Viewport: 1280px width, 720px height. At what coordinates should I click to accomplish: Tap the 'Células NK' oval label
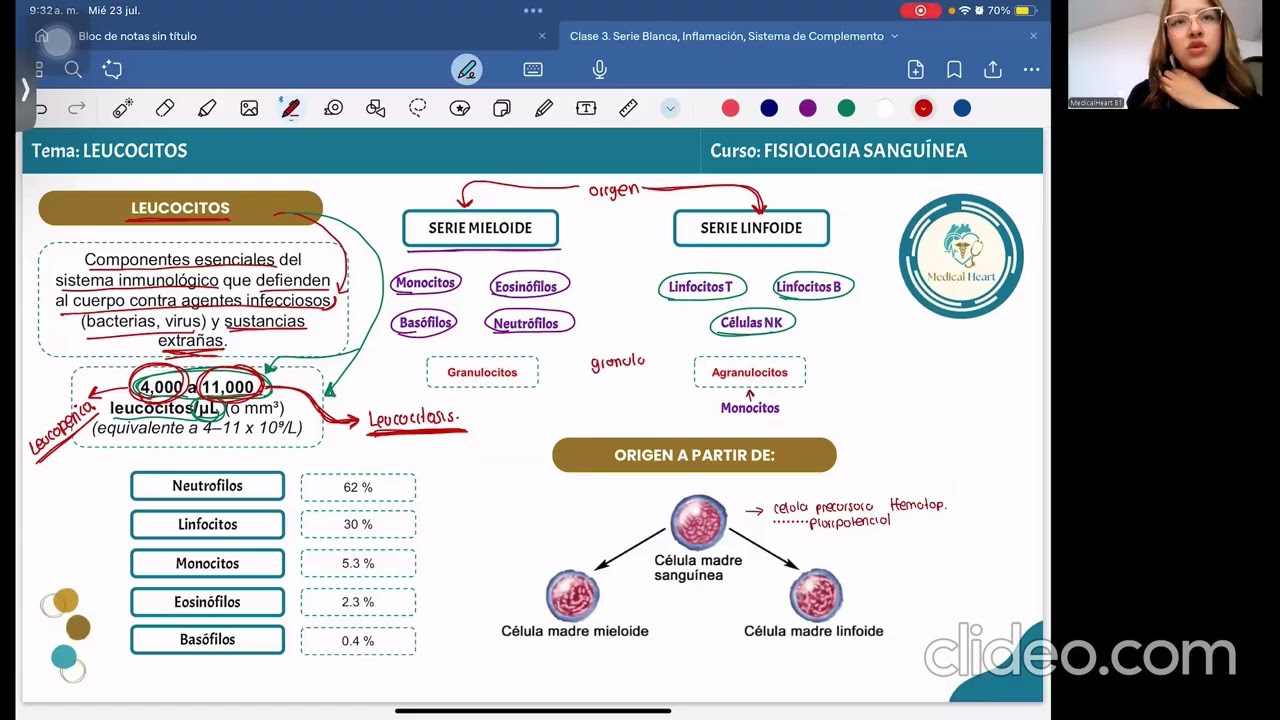click(x=752, y=323)
